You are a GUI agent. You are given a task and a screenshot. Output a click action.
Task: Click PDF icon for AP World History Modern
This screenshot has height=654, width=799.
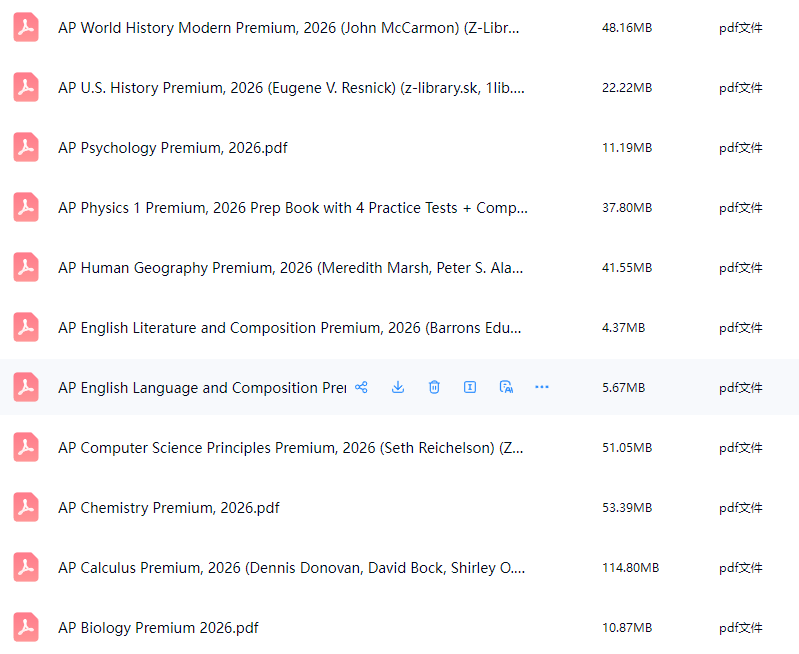[x=26, y=28]
